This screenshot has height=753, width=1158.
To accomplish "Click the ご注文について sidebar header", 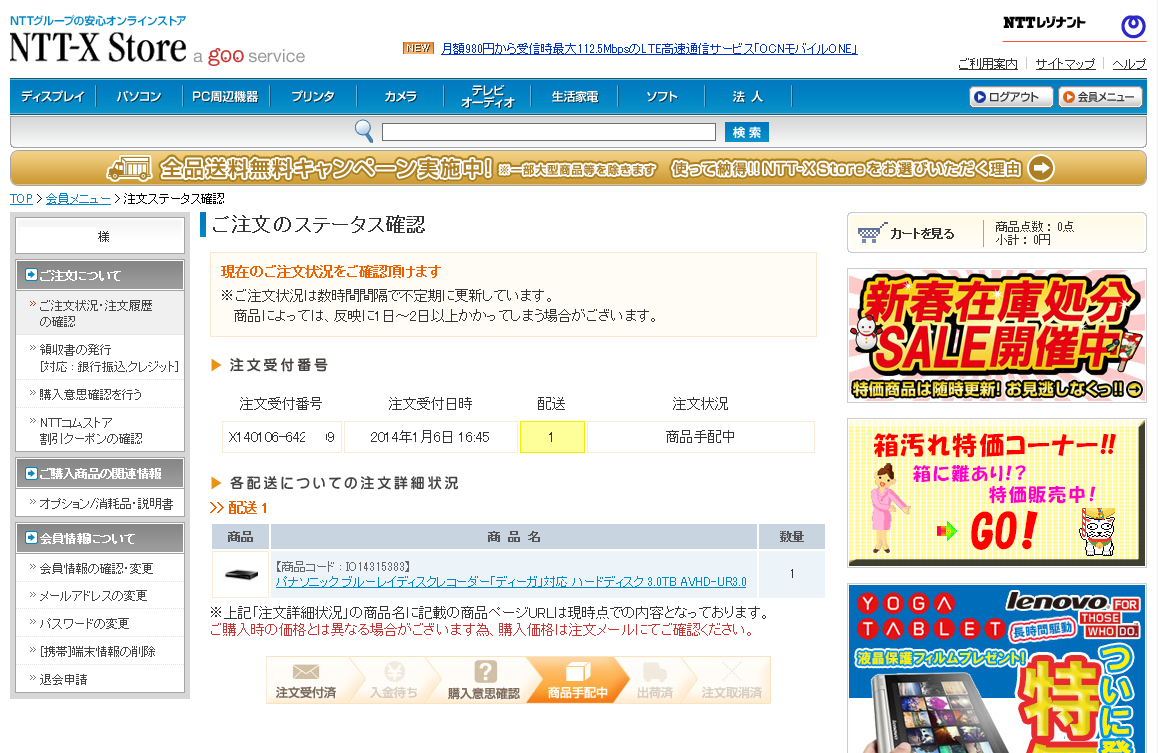I will click(100, 275).
